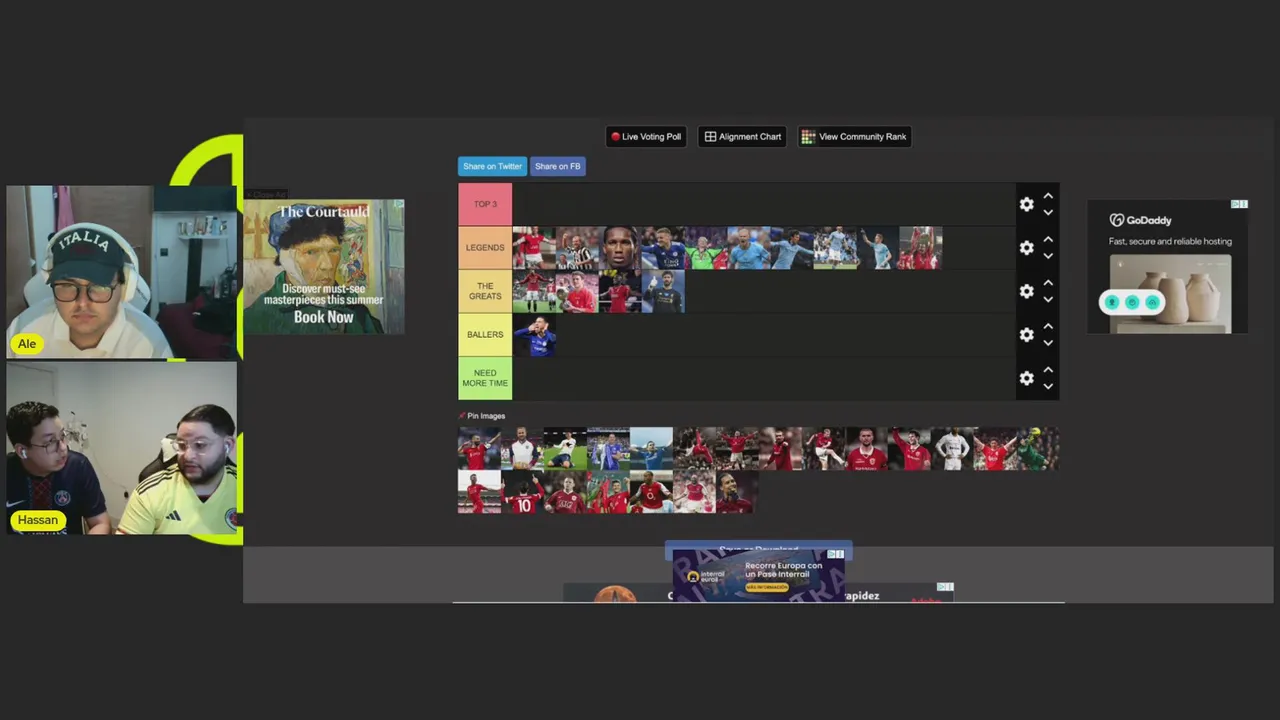This screenshot has width=1280, height=720.
Task: Move TOP 3 tier down with arrow
Action: 1048,212
